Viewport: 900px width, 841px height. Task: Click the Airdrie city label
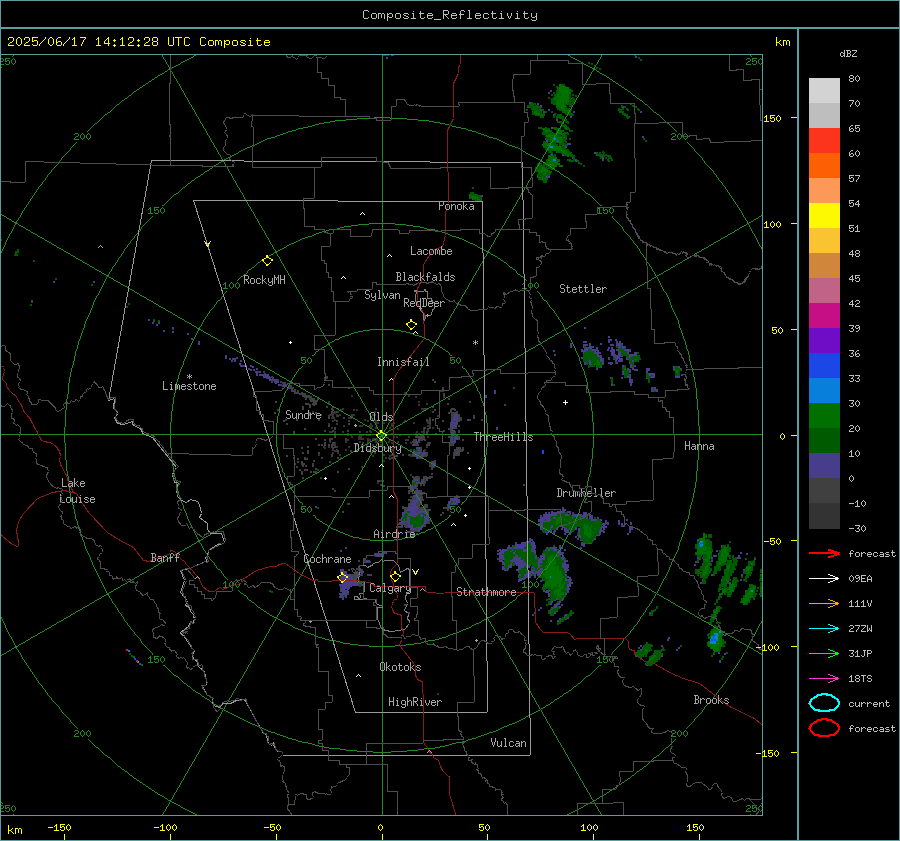tap(394, 534)
